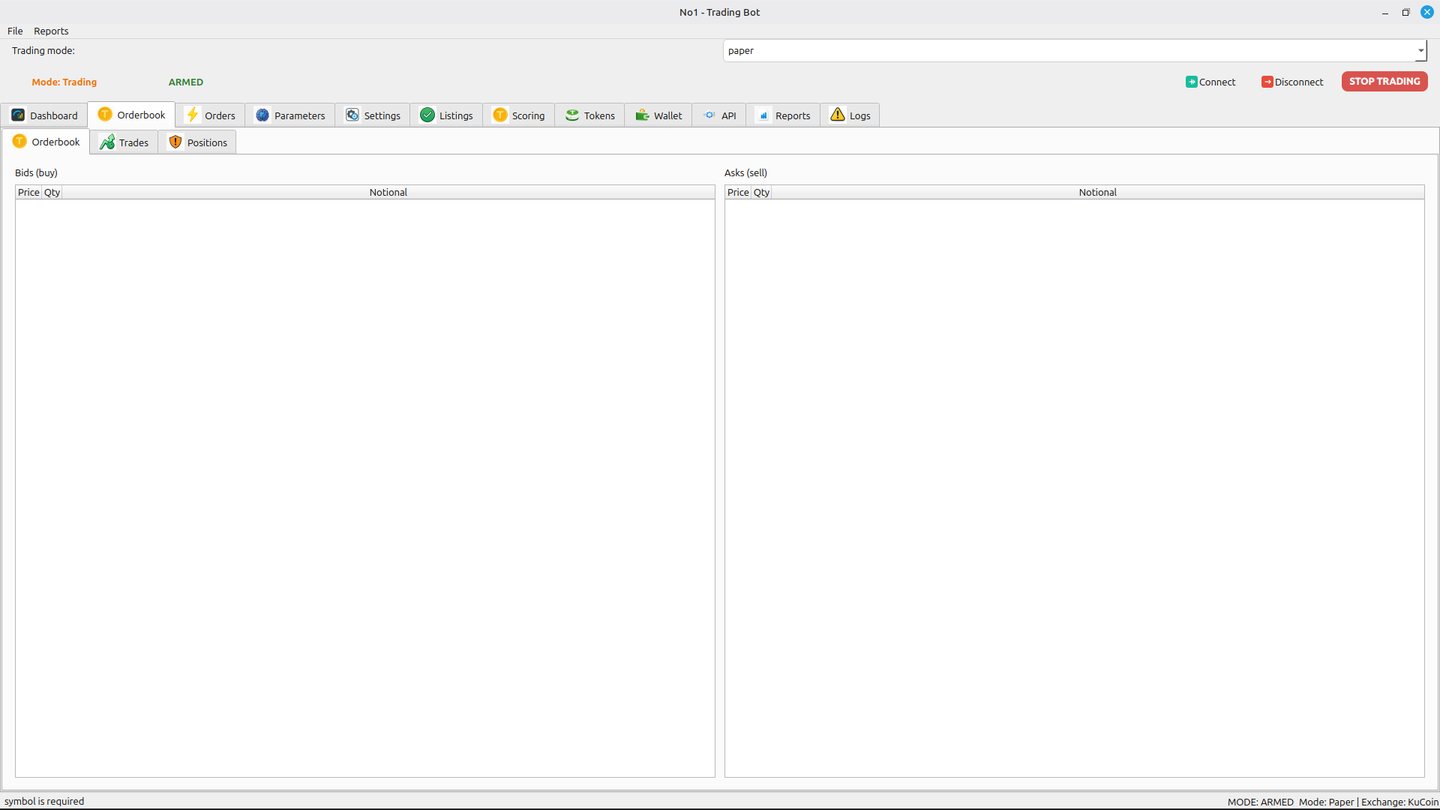
Task: Click the lightning bolt Orders icon
Action: [x=193, y=115]
